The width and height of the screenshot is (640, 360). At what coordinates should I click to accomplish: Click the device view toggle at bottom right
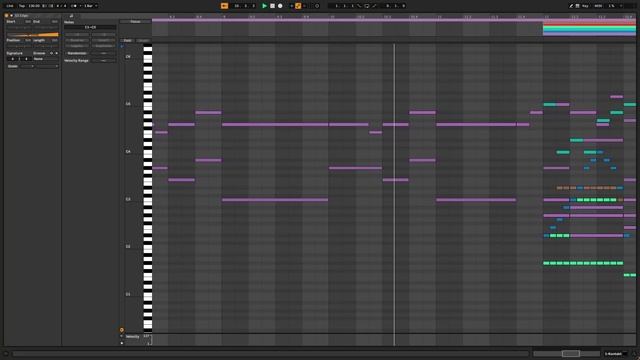[x=634, y=354]
